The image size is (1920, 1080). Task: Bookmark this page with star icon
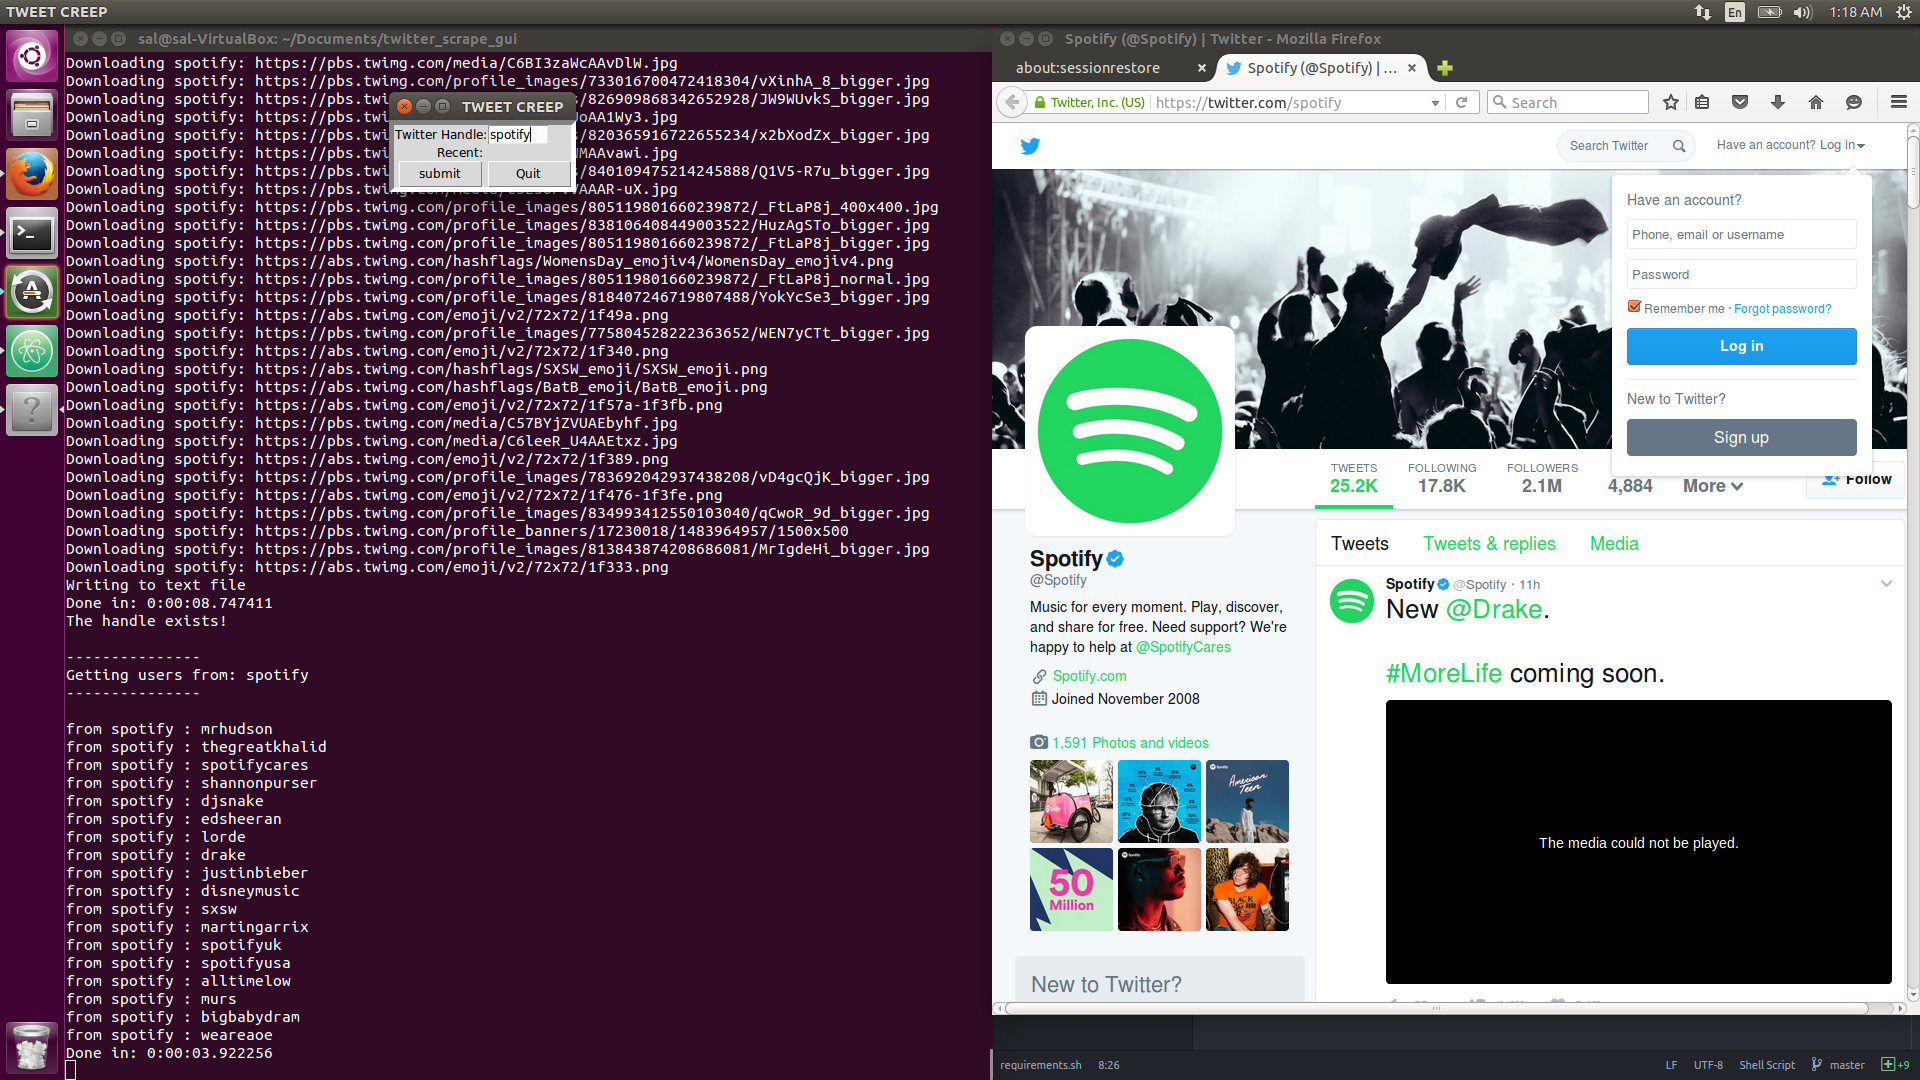click(x=1670, y=102)
